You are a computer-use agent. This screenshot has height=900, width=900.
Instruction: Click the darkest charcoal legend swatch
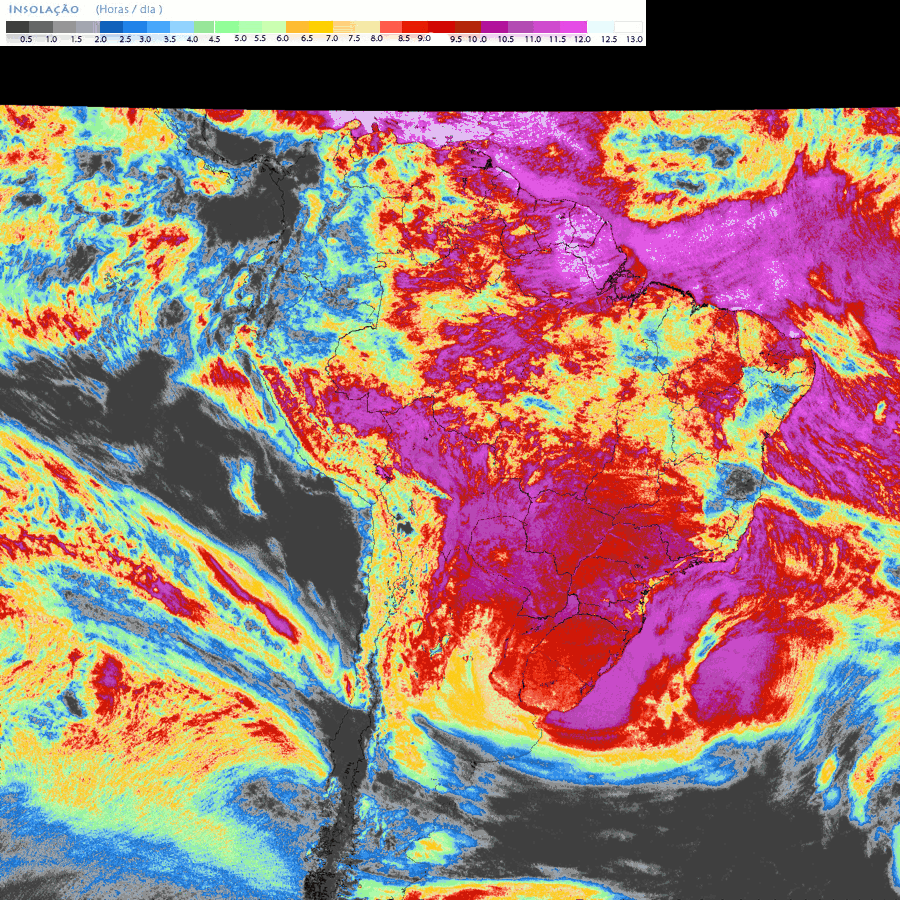coord(17,27)
